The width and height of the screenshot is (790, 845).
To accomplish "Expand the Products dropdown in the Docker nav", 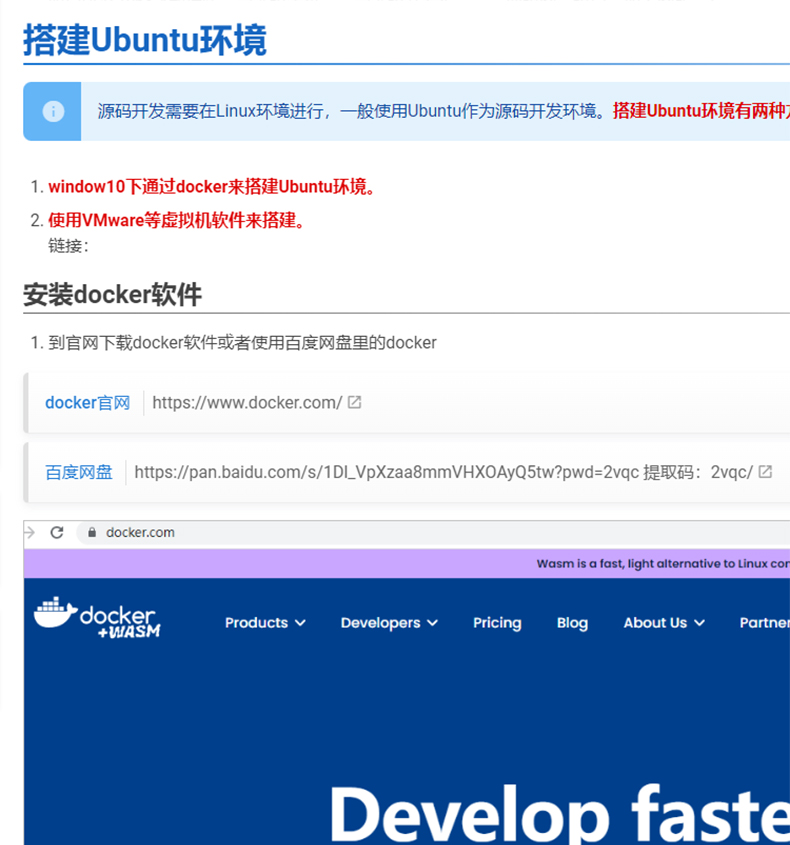I will [x=265, y=622].
